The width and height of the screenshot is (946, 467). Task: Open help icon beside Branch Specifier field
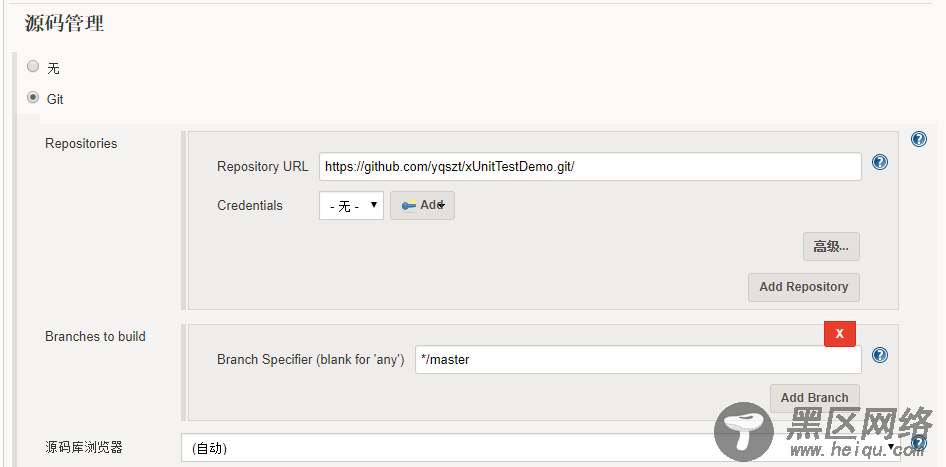[x=880, y=355]
